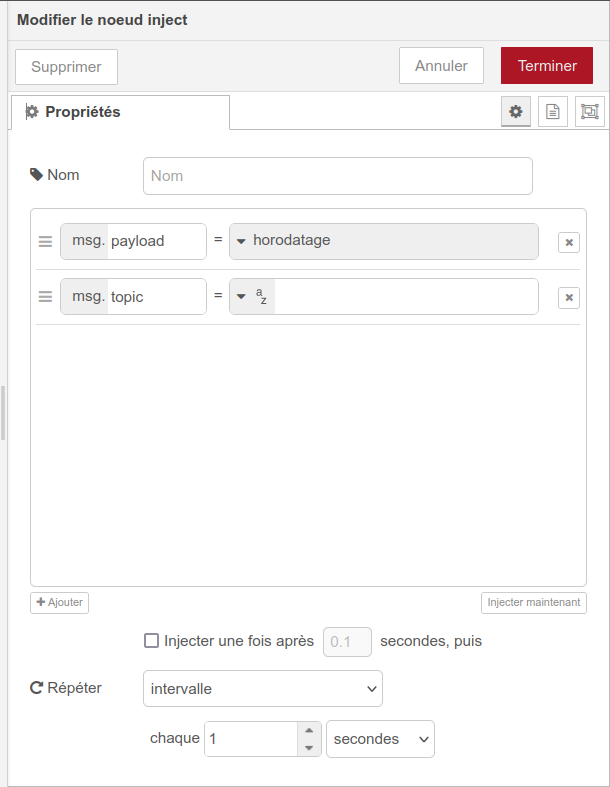
Task: Switch to the Propriétés tab
Action: 120,112
